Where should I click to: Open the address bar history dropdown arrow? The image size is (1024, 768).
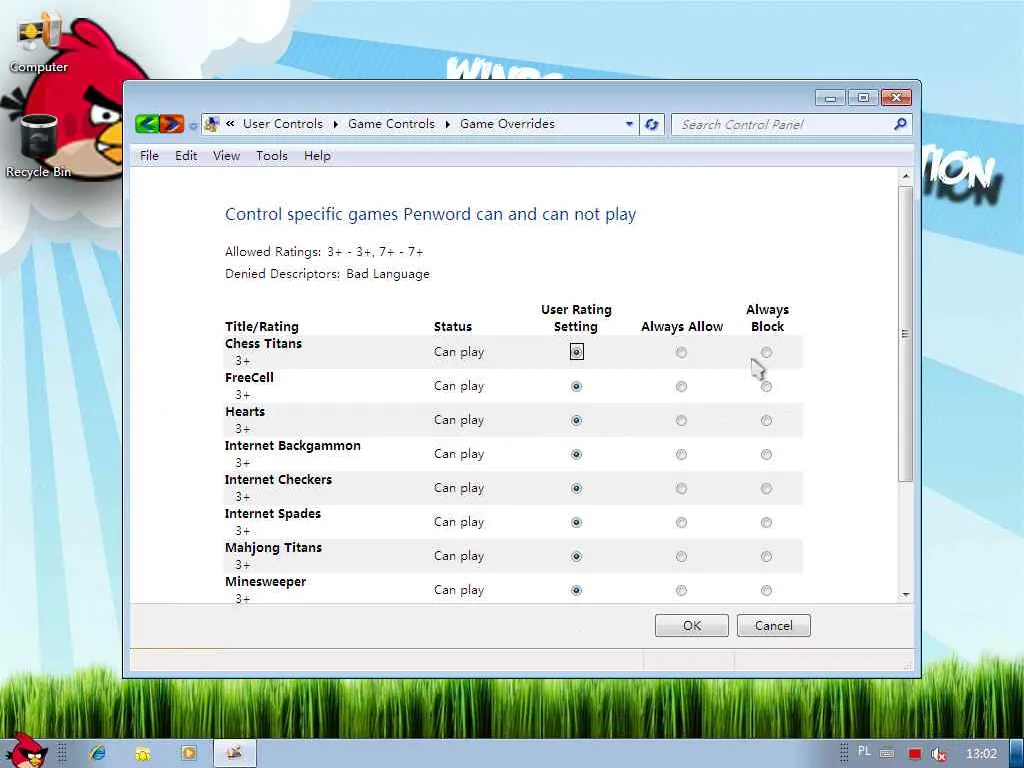pos(629,123)
